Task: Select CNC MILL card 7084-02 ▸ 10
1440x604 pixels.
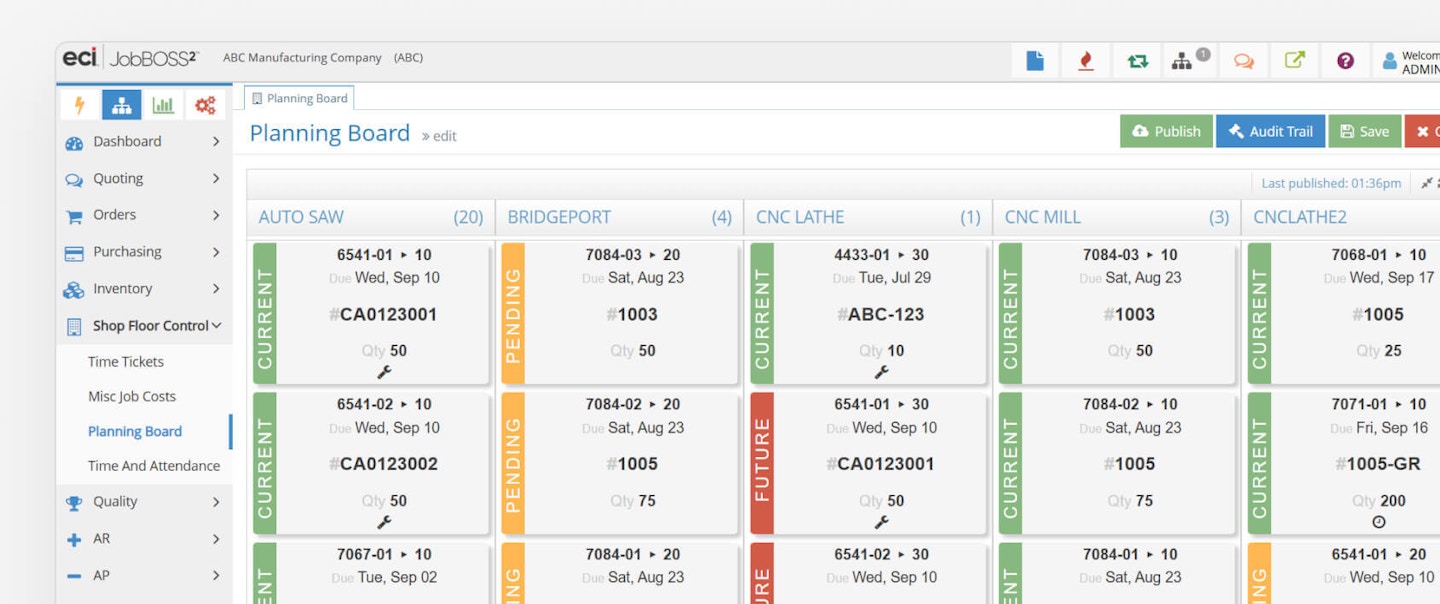Action: tap(1117, 463)
